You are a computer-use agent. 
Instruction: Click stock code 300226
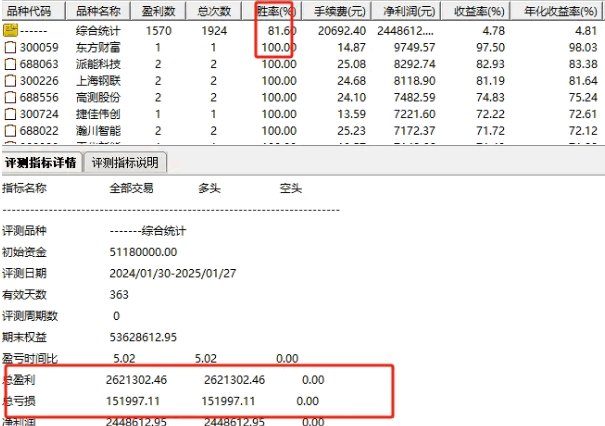point(39,81)
